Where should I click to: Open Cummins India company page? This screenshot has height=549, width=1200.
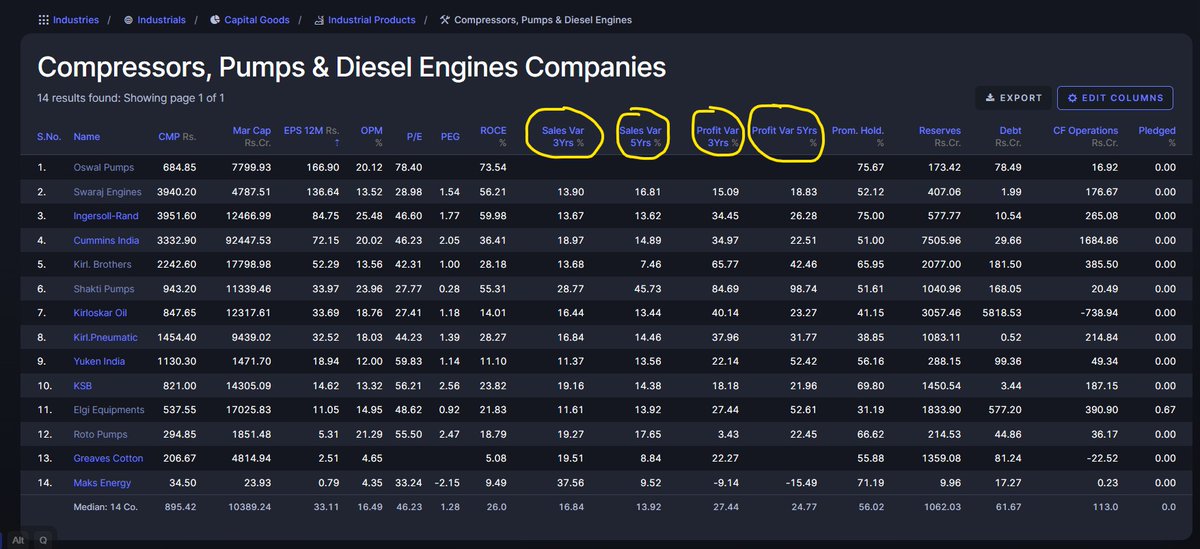[106, 240]
